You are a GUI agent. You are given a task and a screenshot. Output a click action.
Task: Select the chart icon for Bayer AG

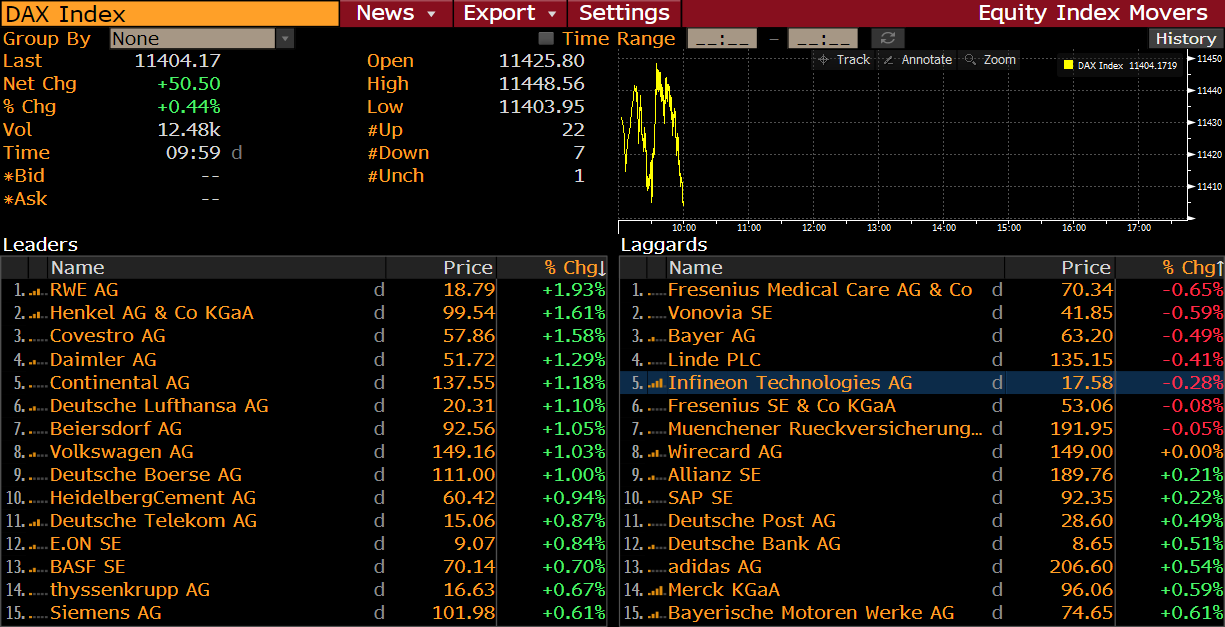(x=656, y=336)
